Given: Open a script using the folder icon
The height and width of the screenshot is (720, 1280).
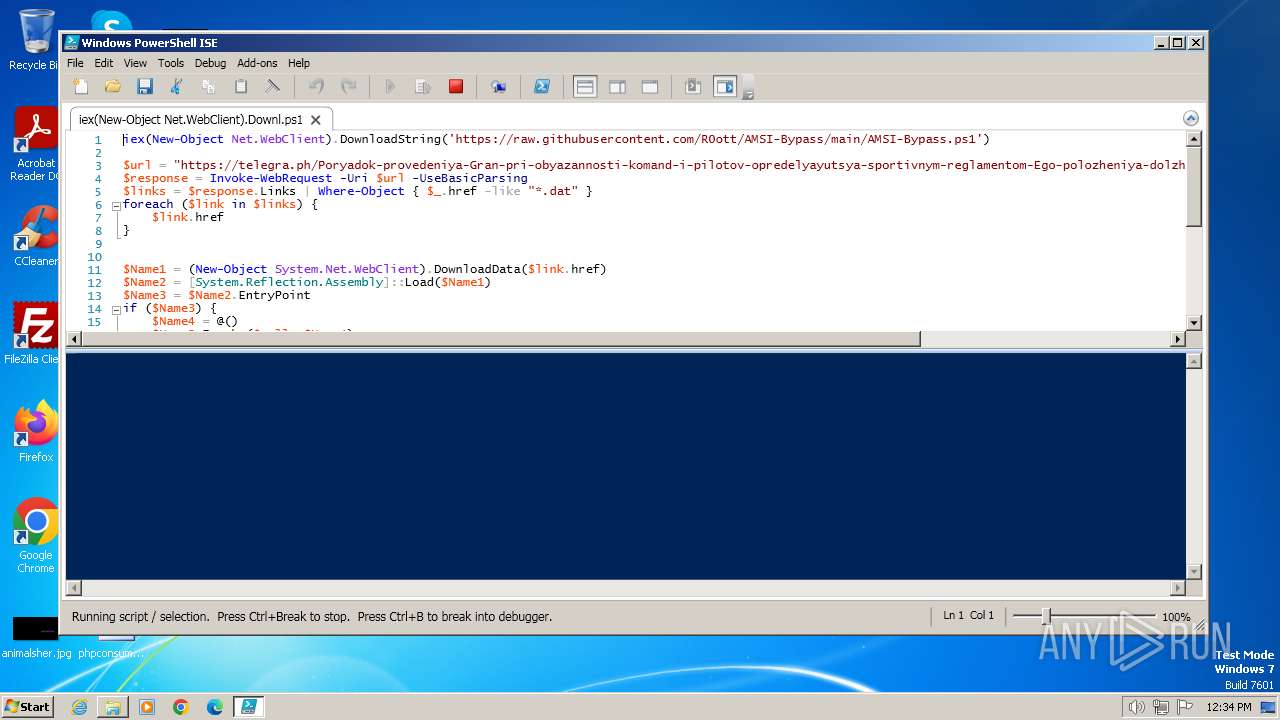Looking at the screenshot, I should point(113,87).
